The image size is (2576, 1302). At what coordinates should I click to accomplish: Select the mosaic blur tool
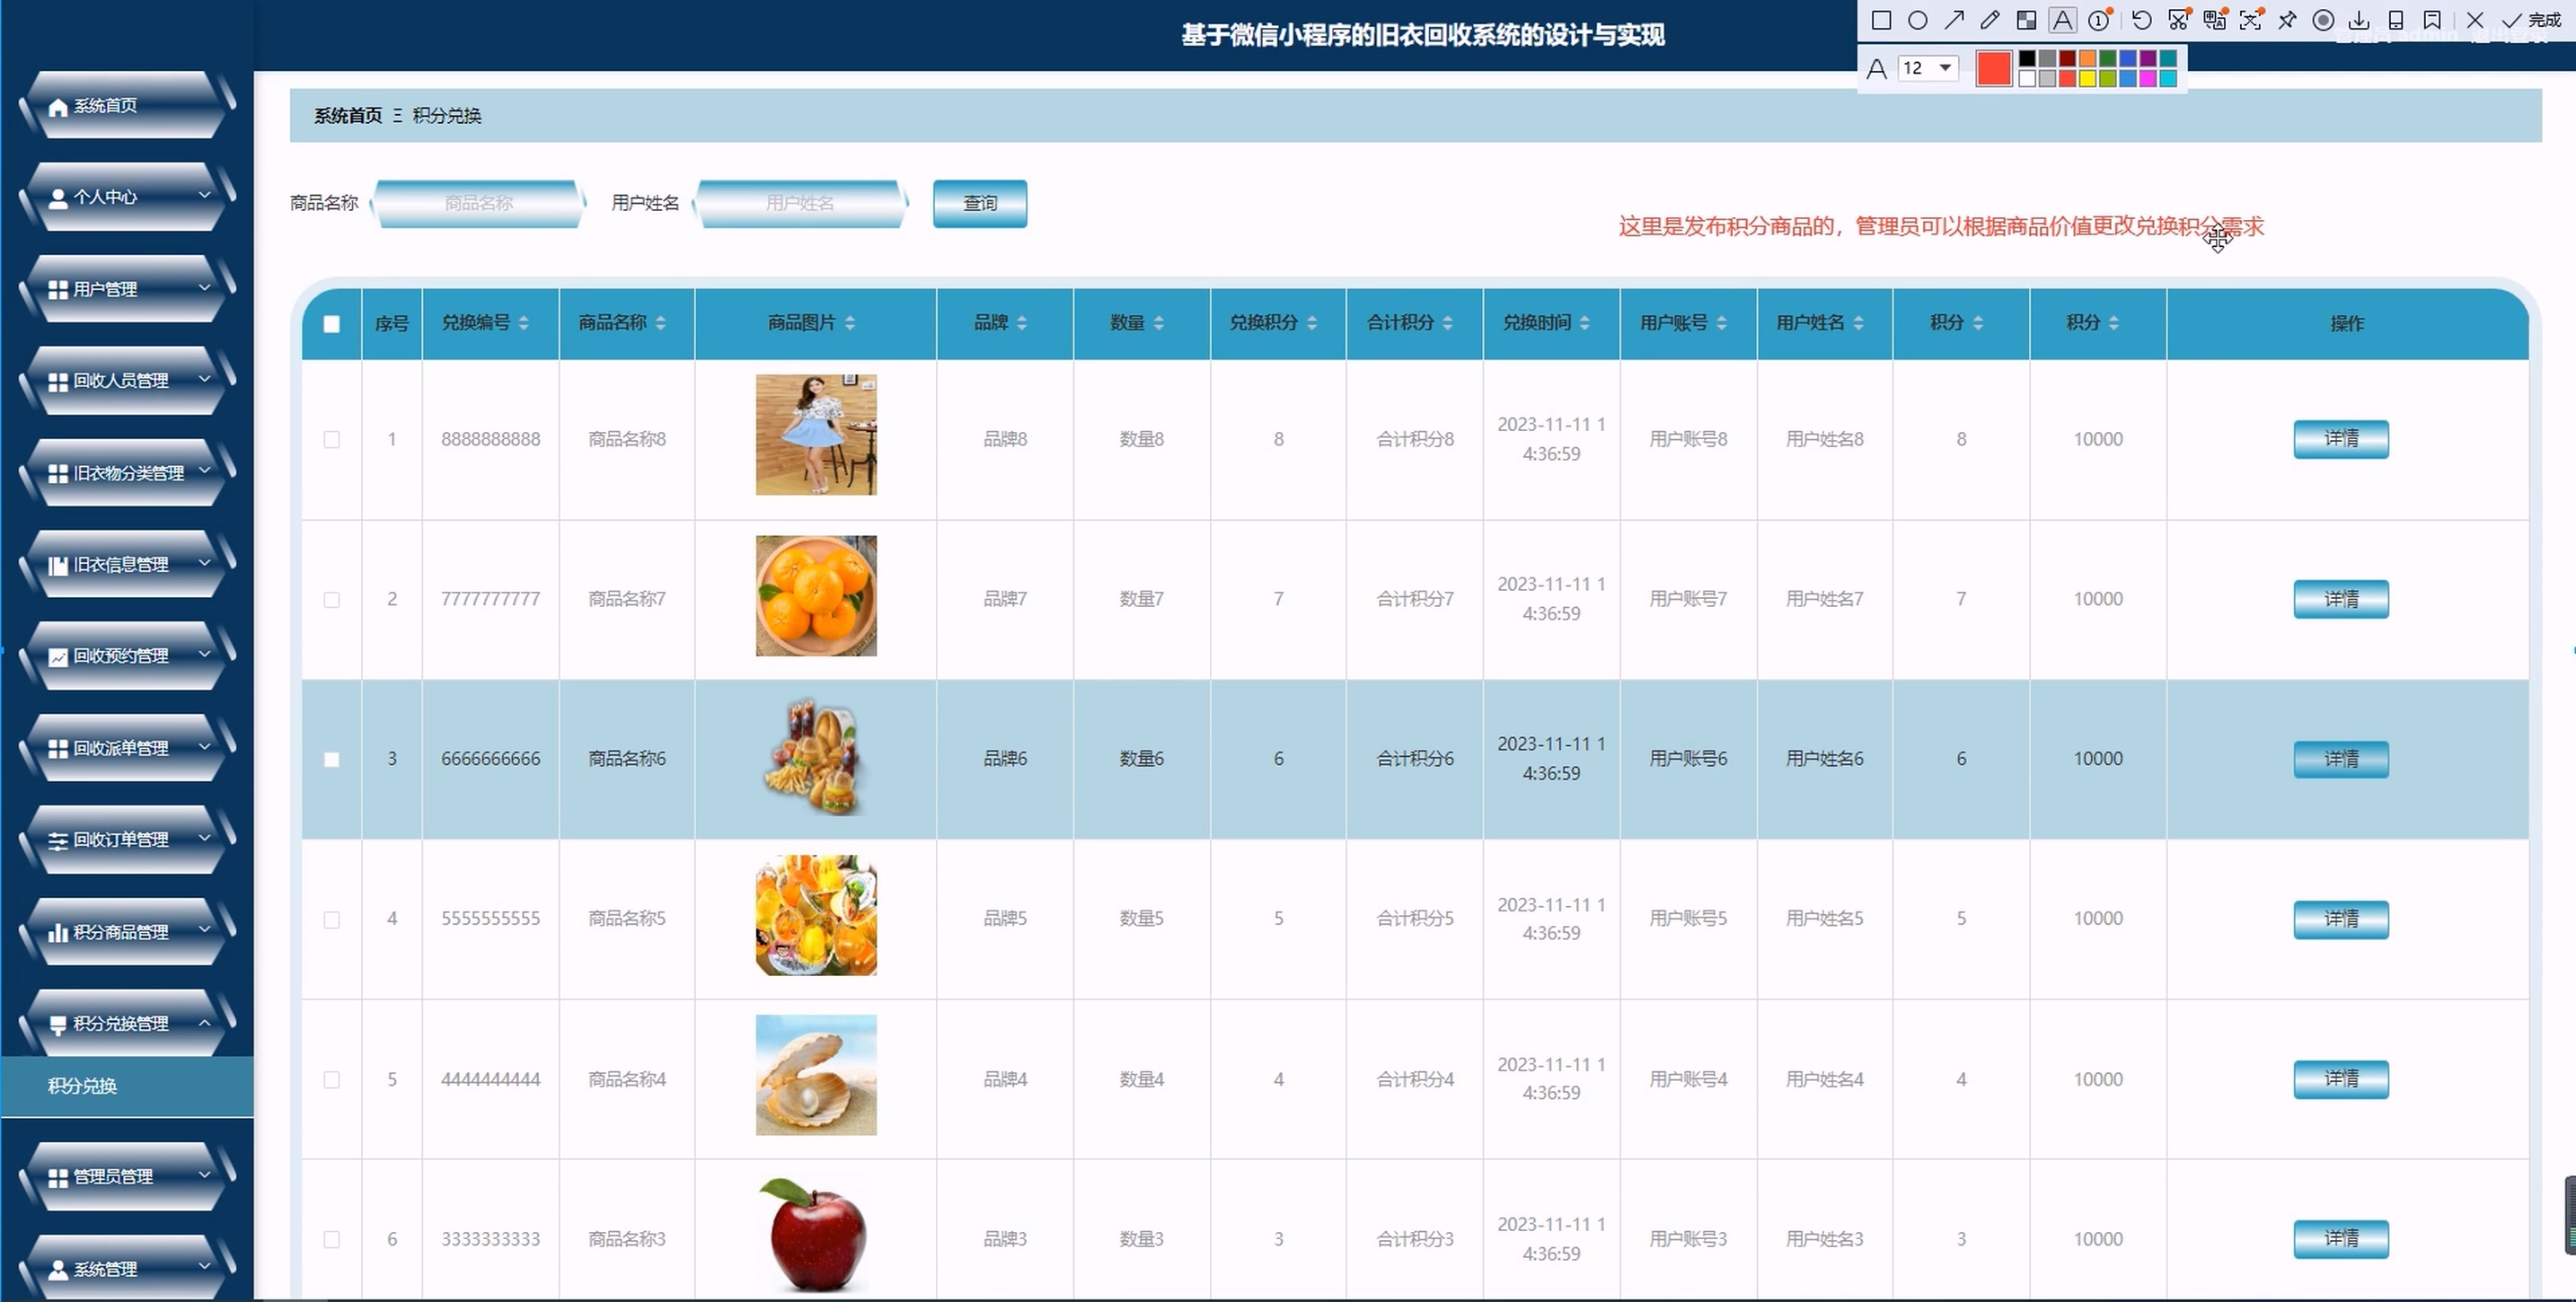tap(2026, 20)
